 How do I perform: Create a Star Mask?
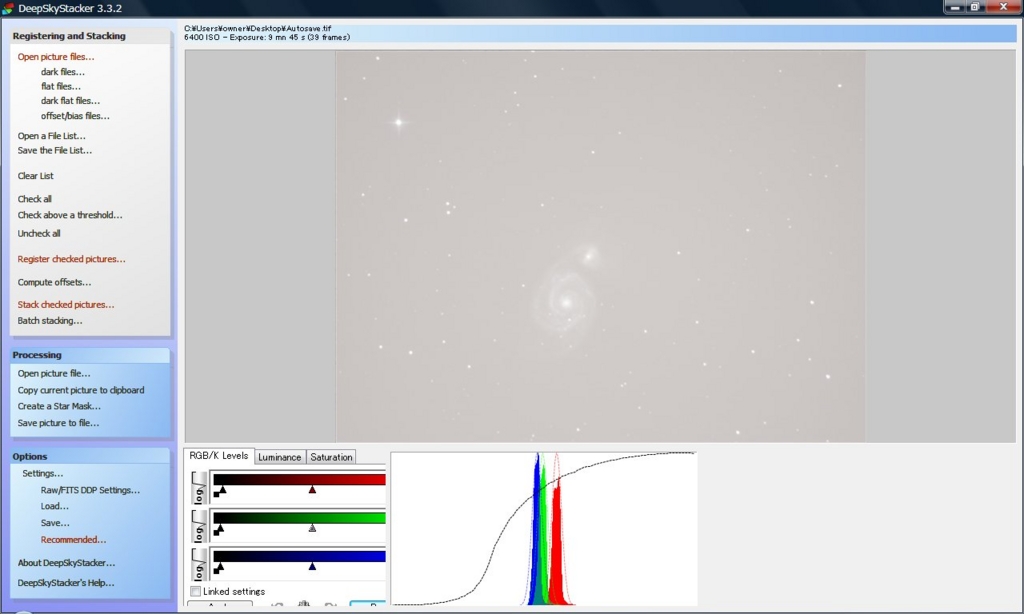click(59, 406)
